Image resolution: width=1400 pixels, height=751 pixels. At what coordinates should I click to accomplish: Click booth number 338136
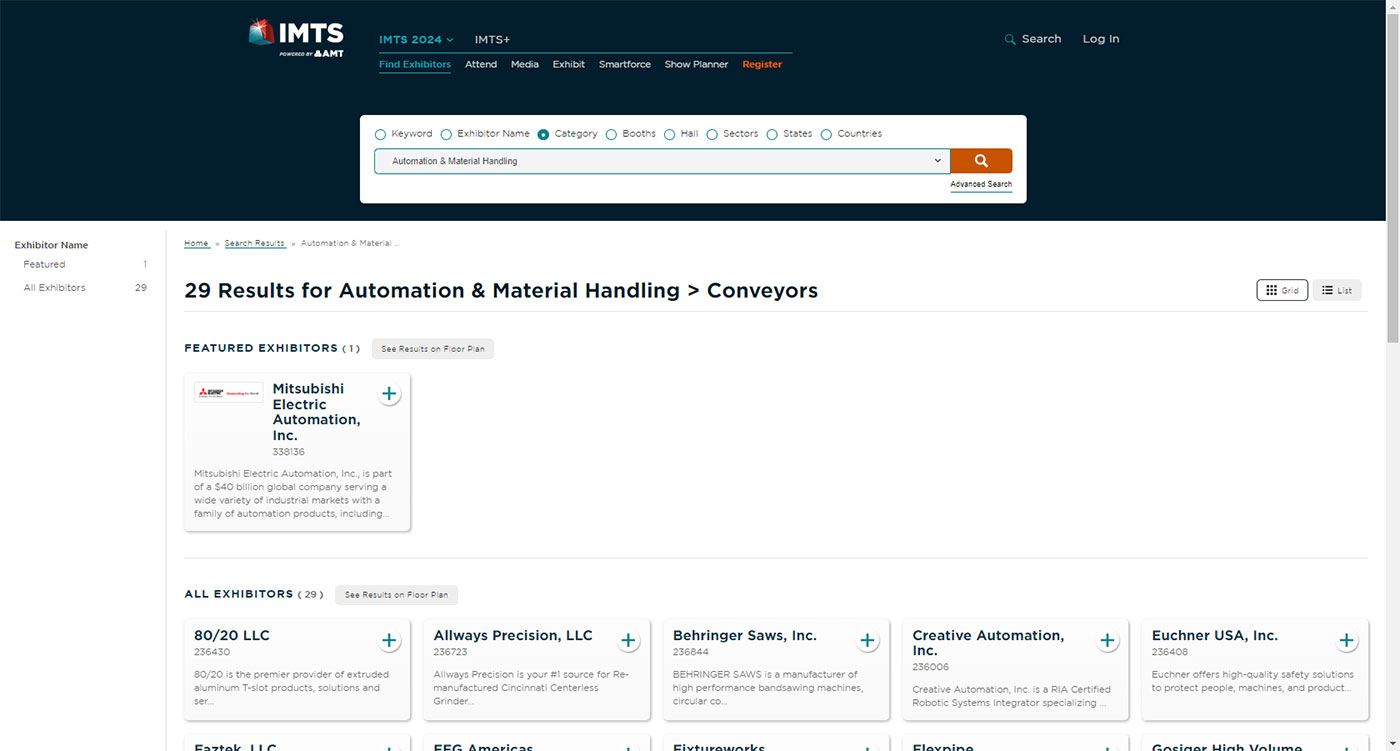click(289, 452)
